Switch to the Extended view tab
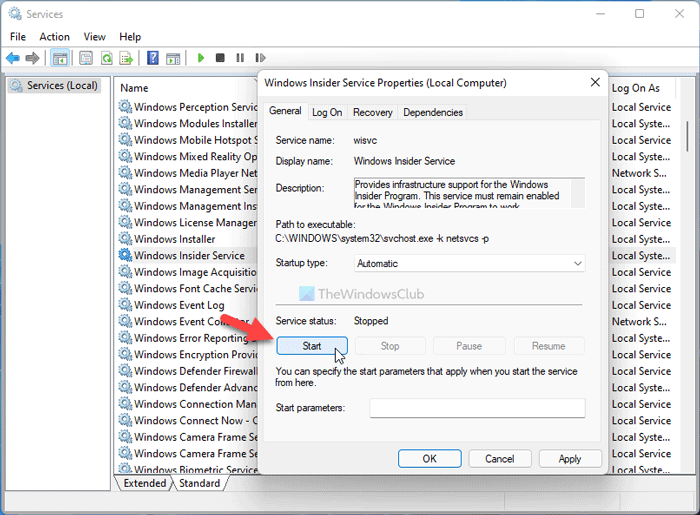The height and width of the screenshot is (515, 700). coord(145,483)
